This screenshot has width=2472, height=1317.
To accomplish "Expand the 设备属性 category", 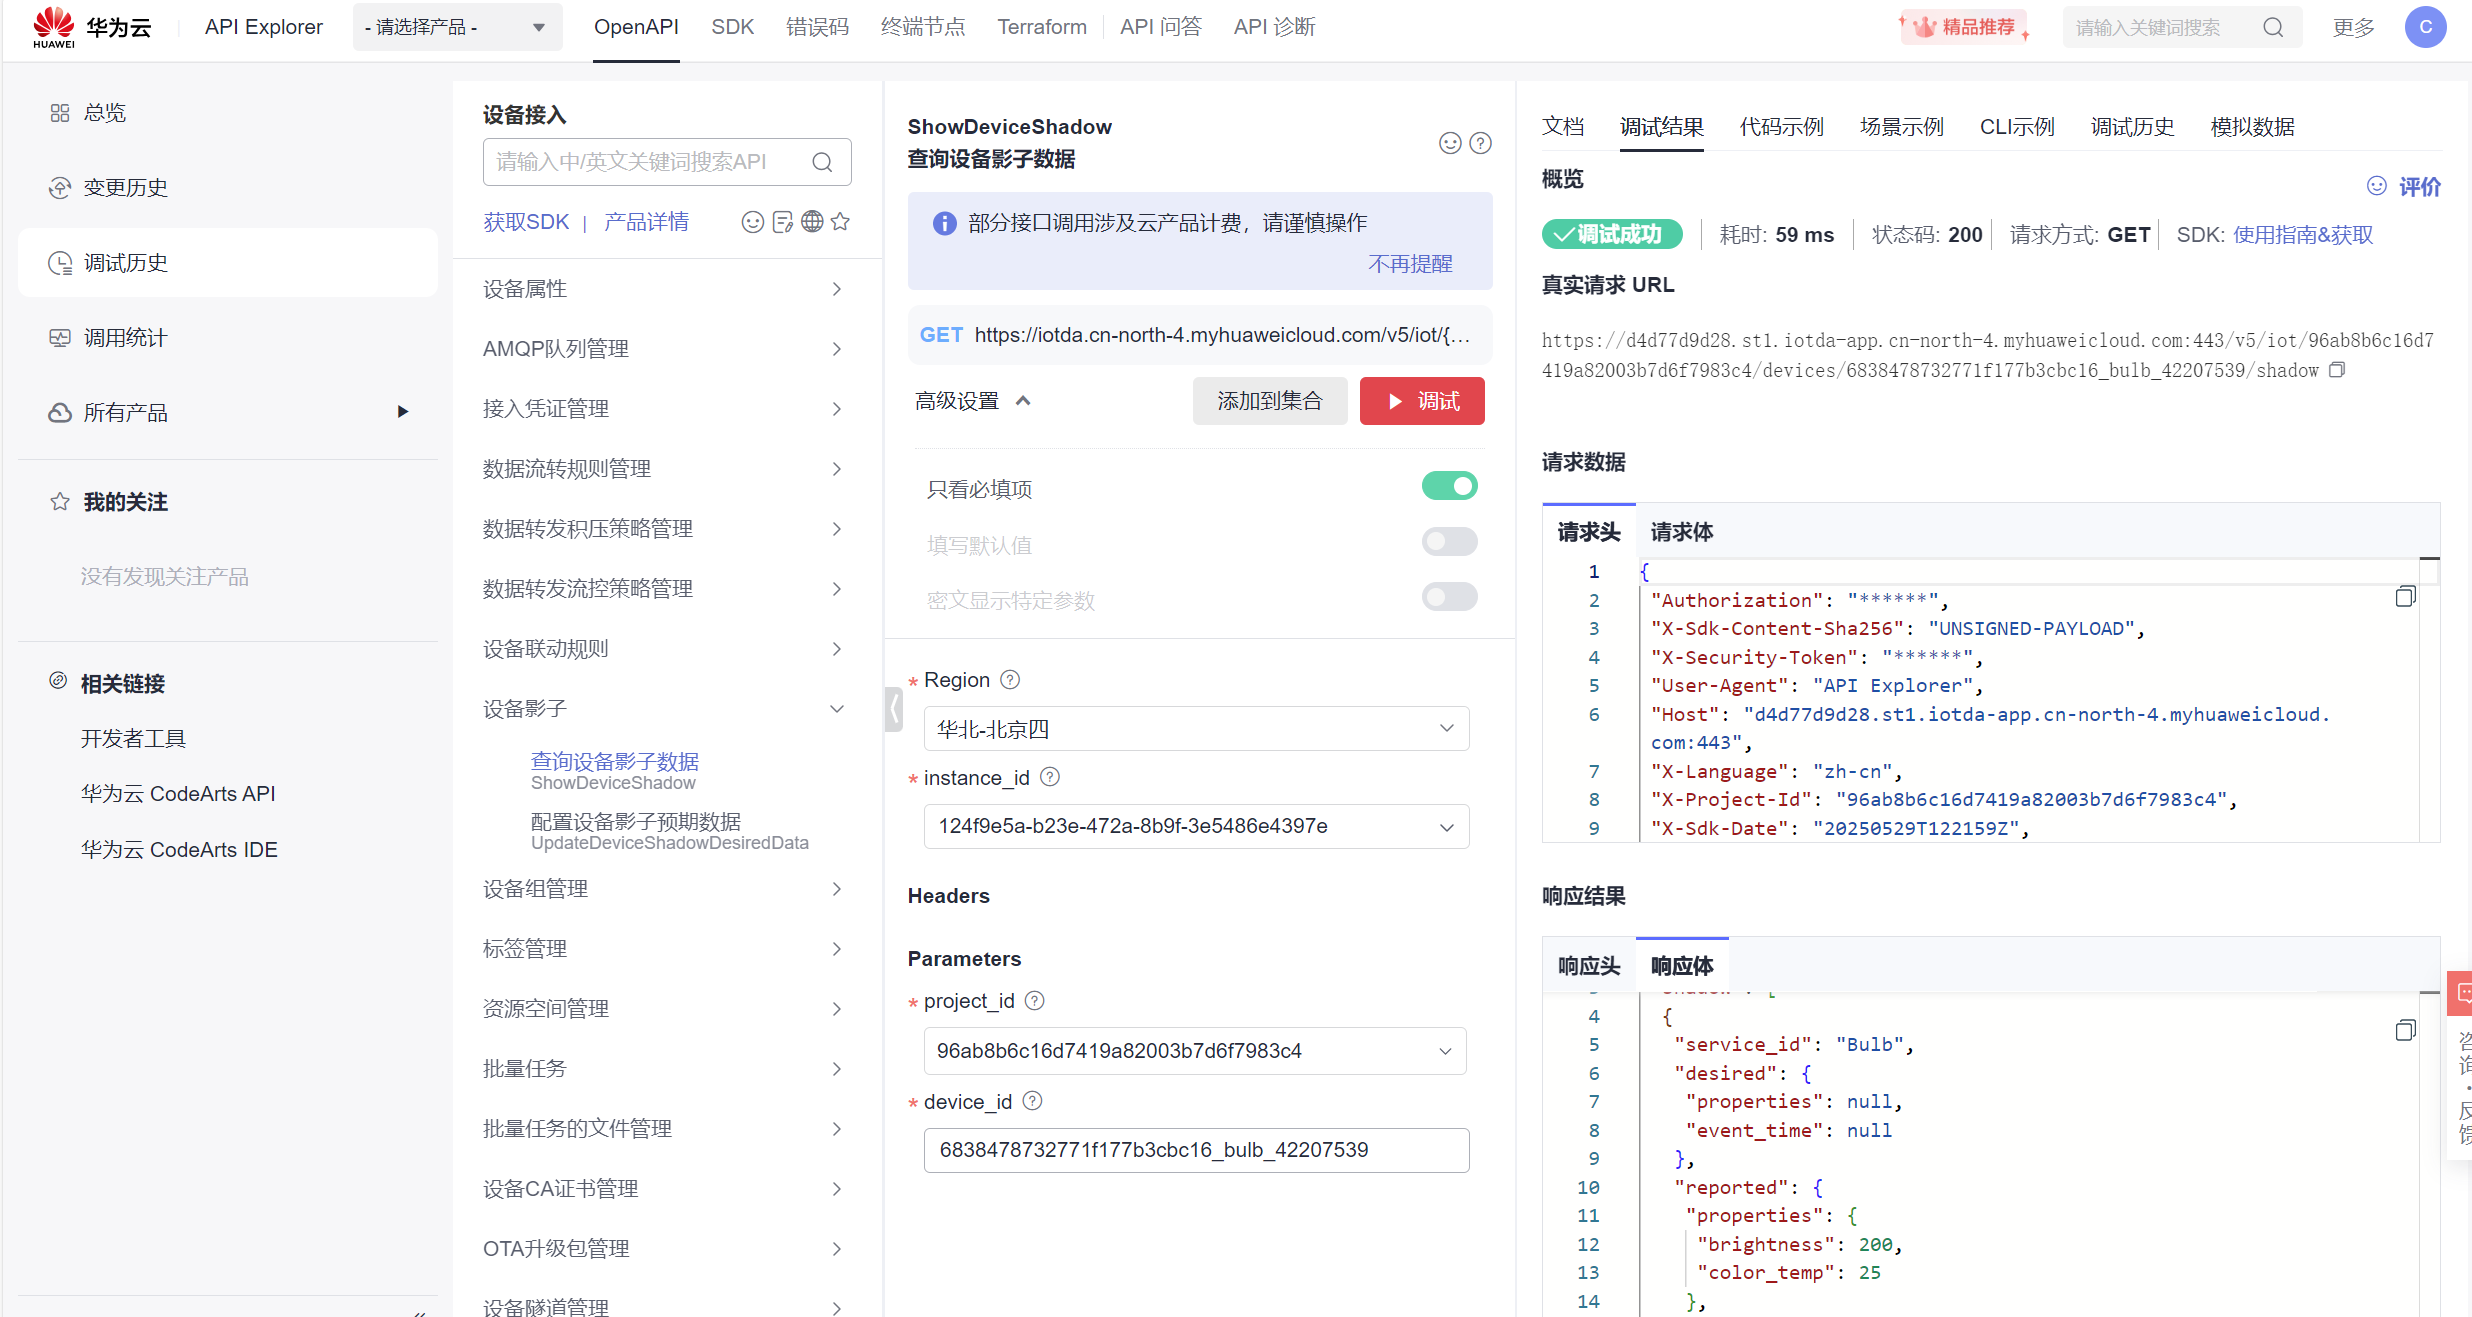I will 666,289.
